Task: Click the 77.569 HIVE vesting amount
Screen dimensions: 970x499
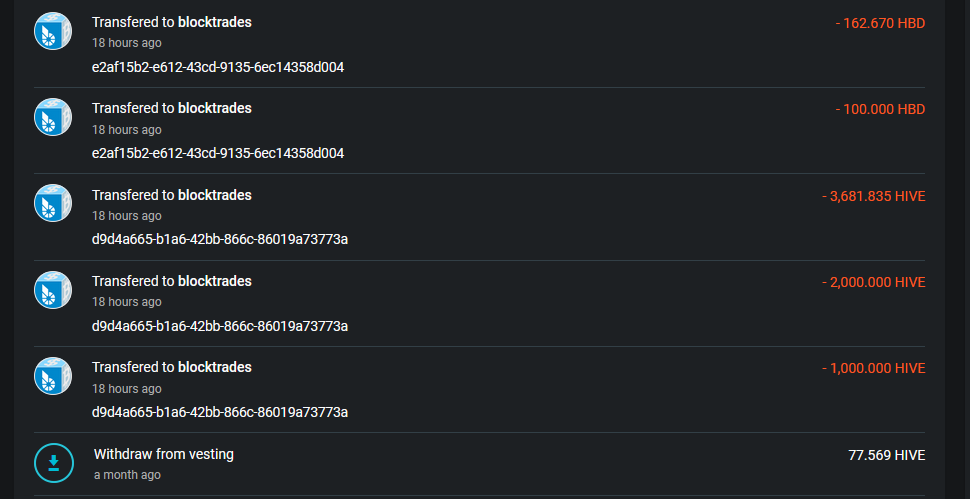Action: tap(886, 456)
